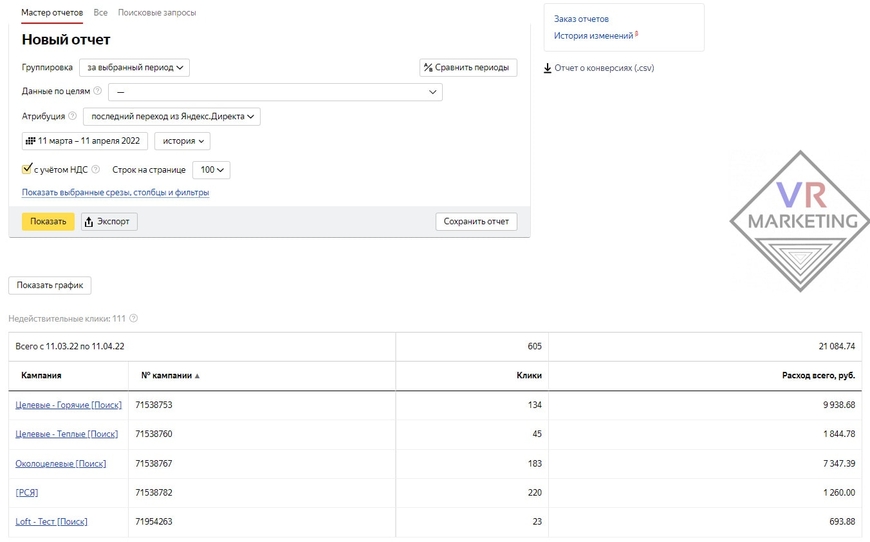Click the calendar icon in the date range field

click(x=31, y=141)
